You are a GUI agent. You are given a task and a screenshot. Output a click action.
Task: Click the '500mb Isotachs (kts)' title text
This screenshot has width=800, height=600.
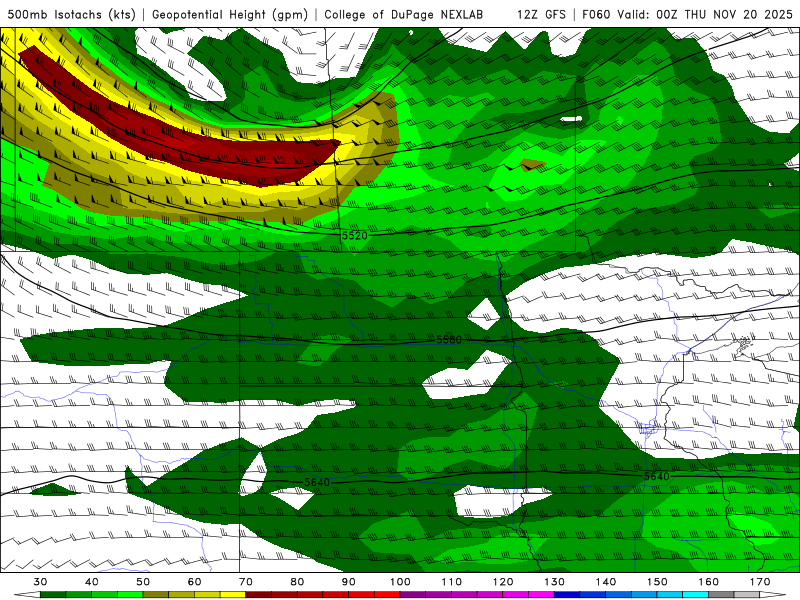click(71, 14)
